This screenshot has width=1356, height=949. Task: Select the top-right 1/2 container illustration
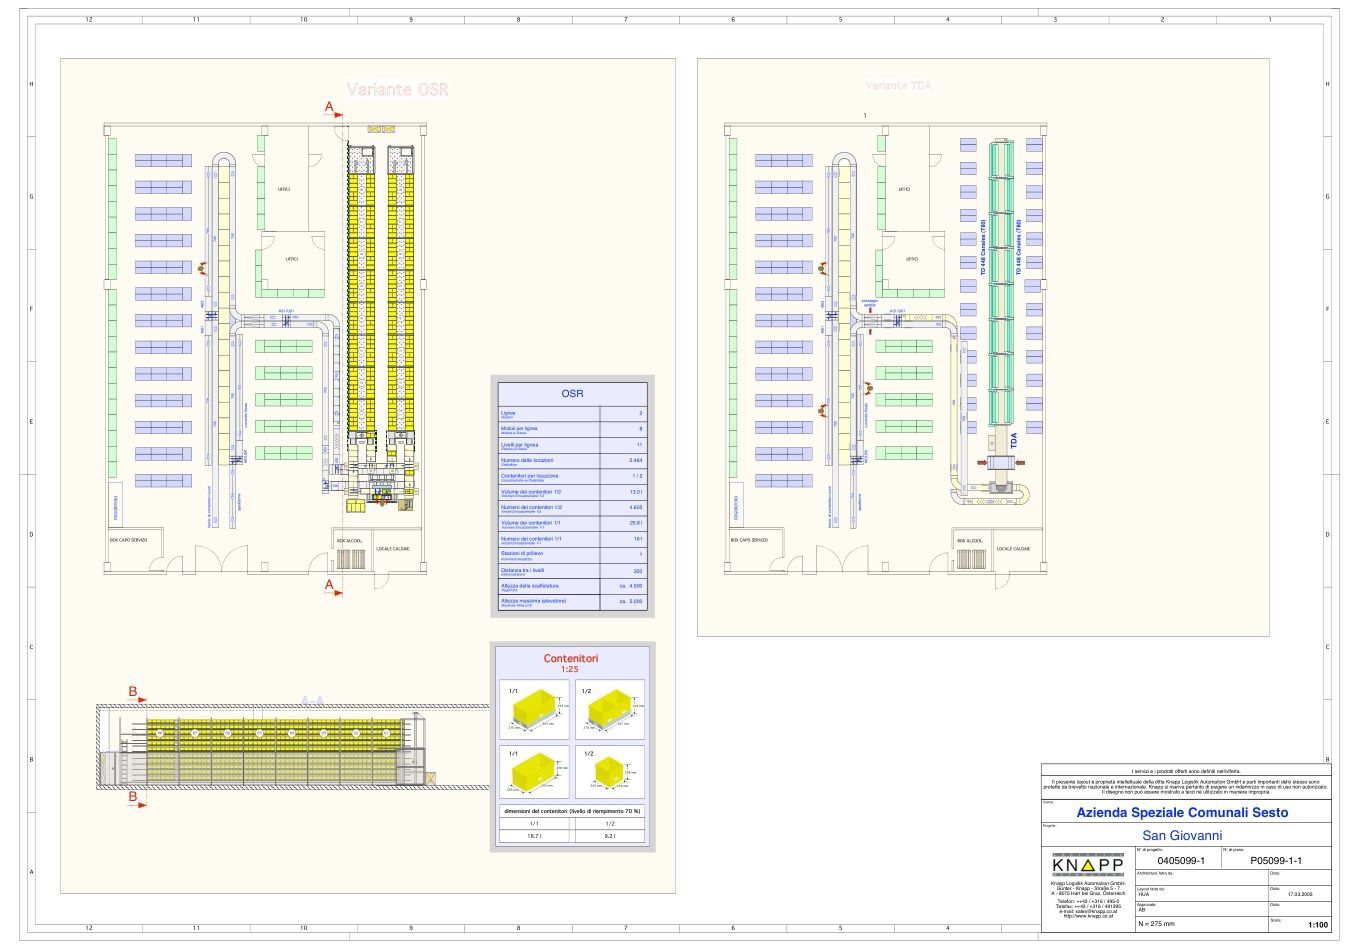point(610,711)
